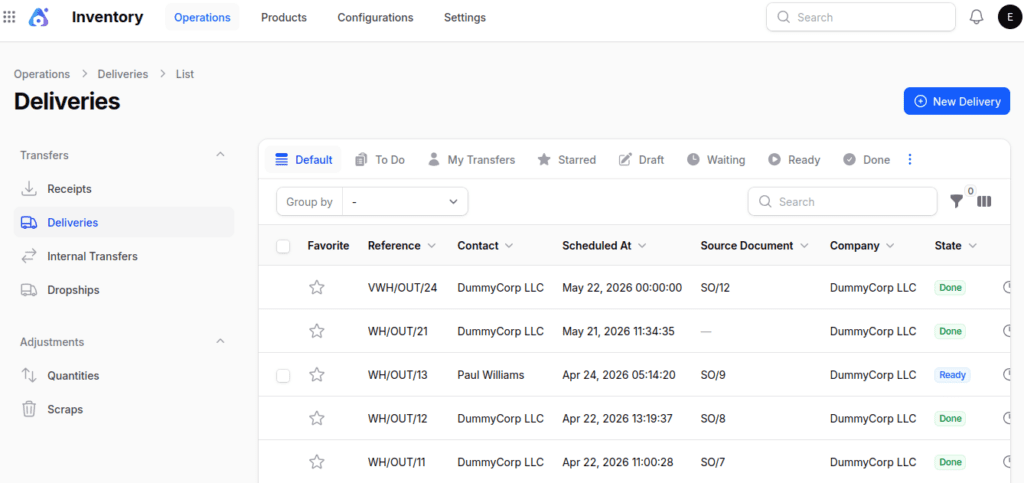Sort by Source Document column chevron
The image size is (1024, 483).
804,246
